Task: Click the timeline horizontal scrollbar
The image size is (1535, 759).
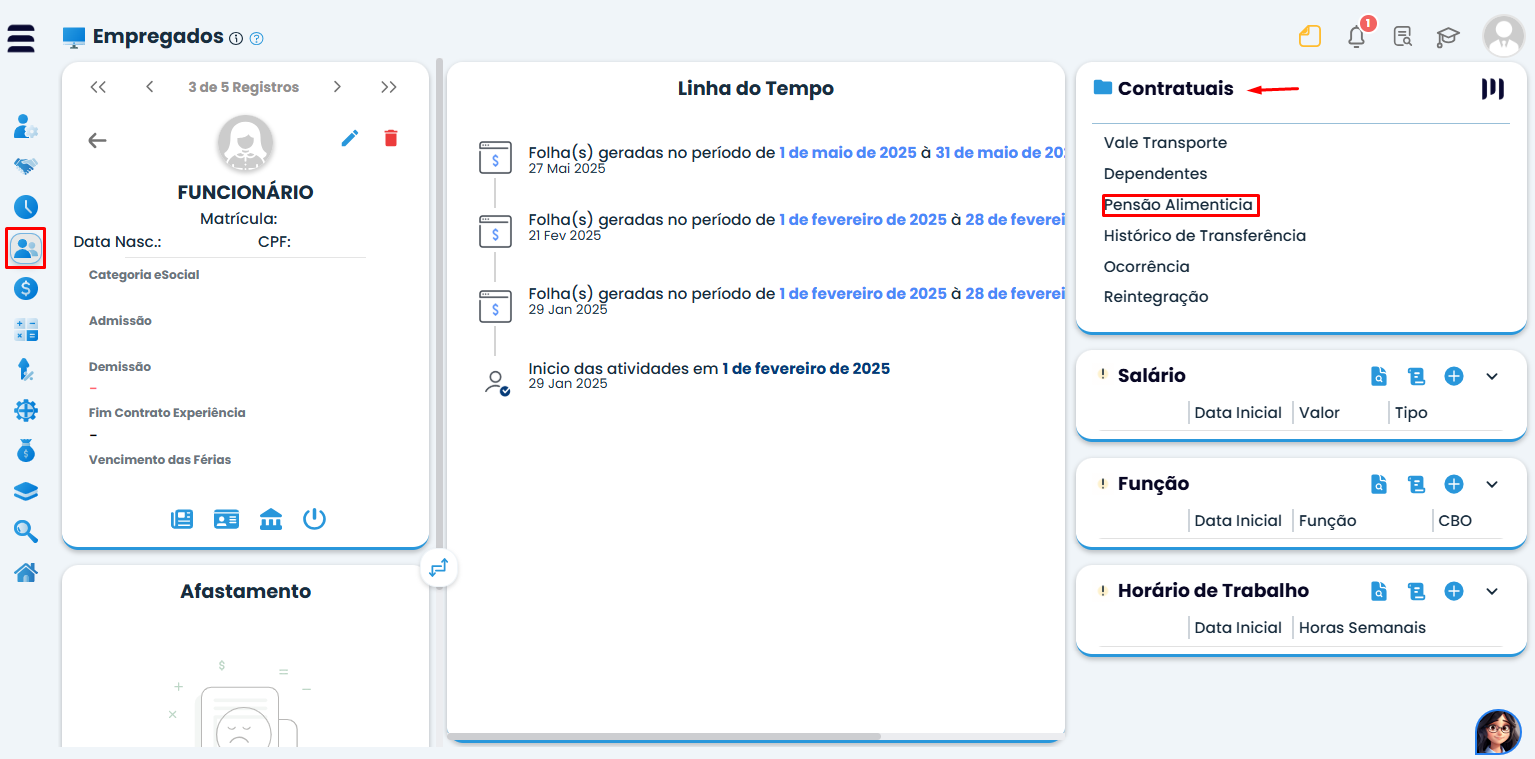Action: pos(664,737)
